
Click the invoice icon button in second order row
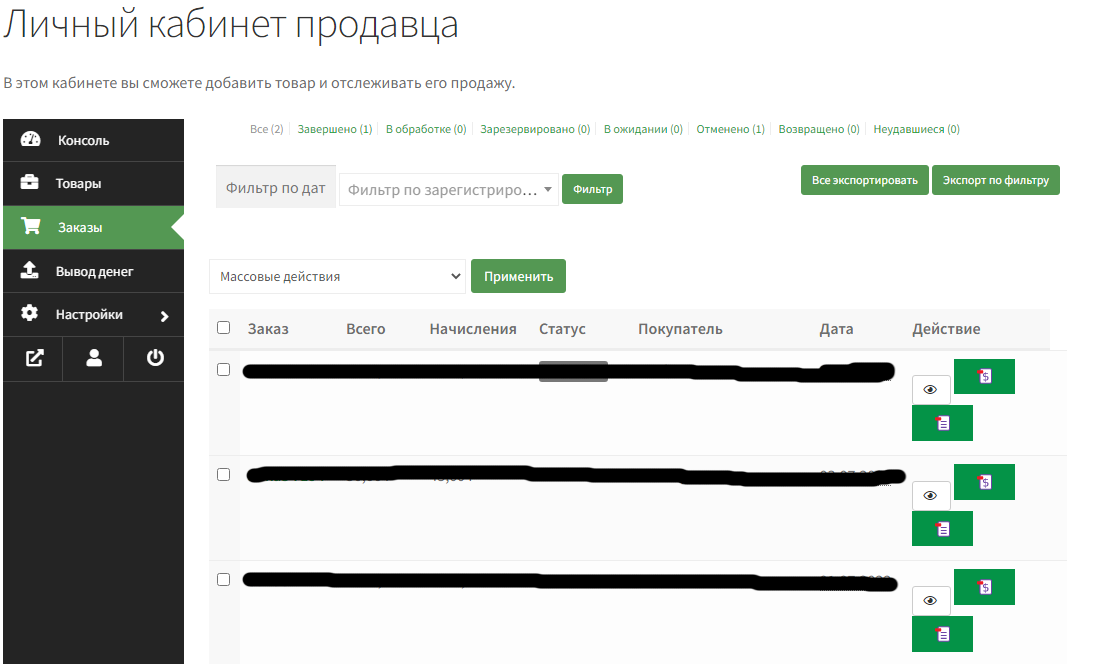[x=984, y=482]
